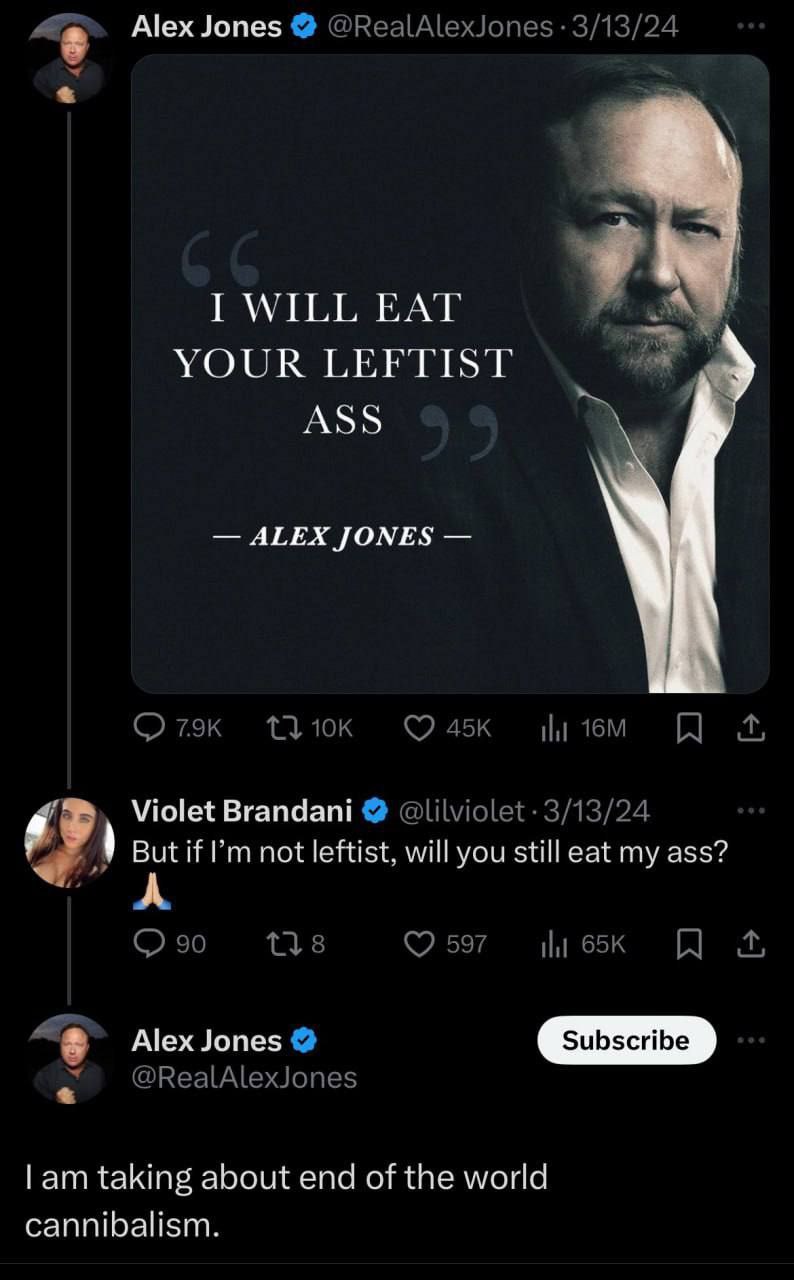794x1280 pixels.
Task: Reply to Violet Brandani's tweet
Action: click(150, 943)
